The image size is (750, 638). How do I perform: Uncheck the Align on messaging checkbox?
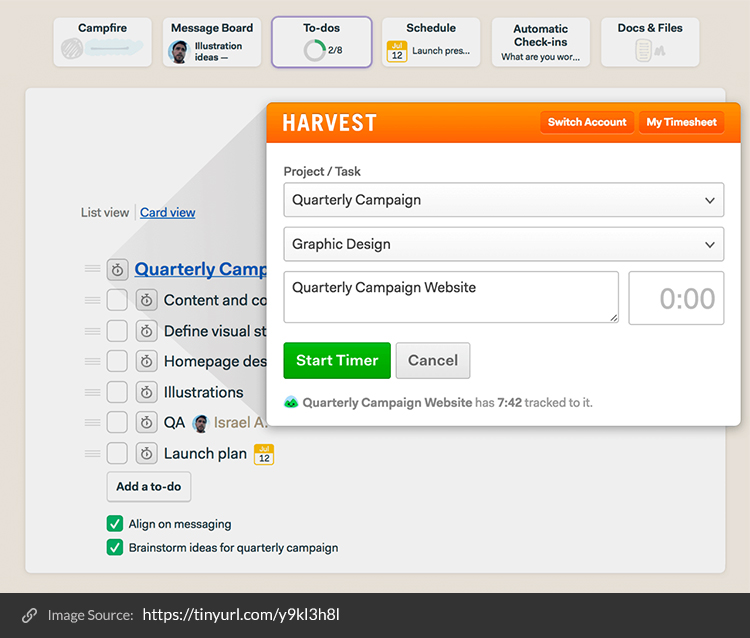115,524
